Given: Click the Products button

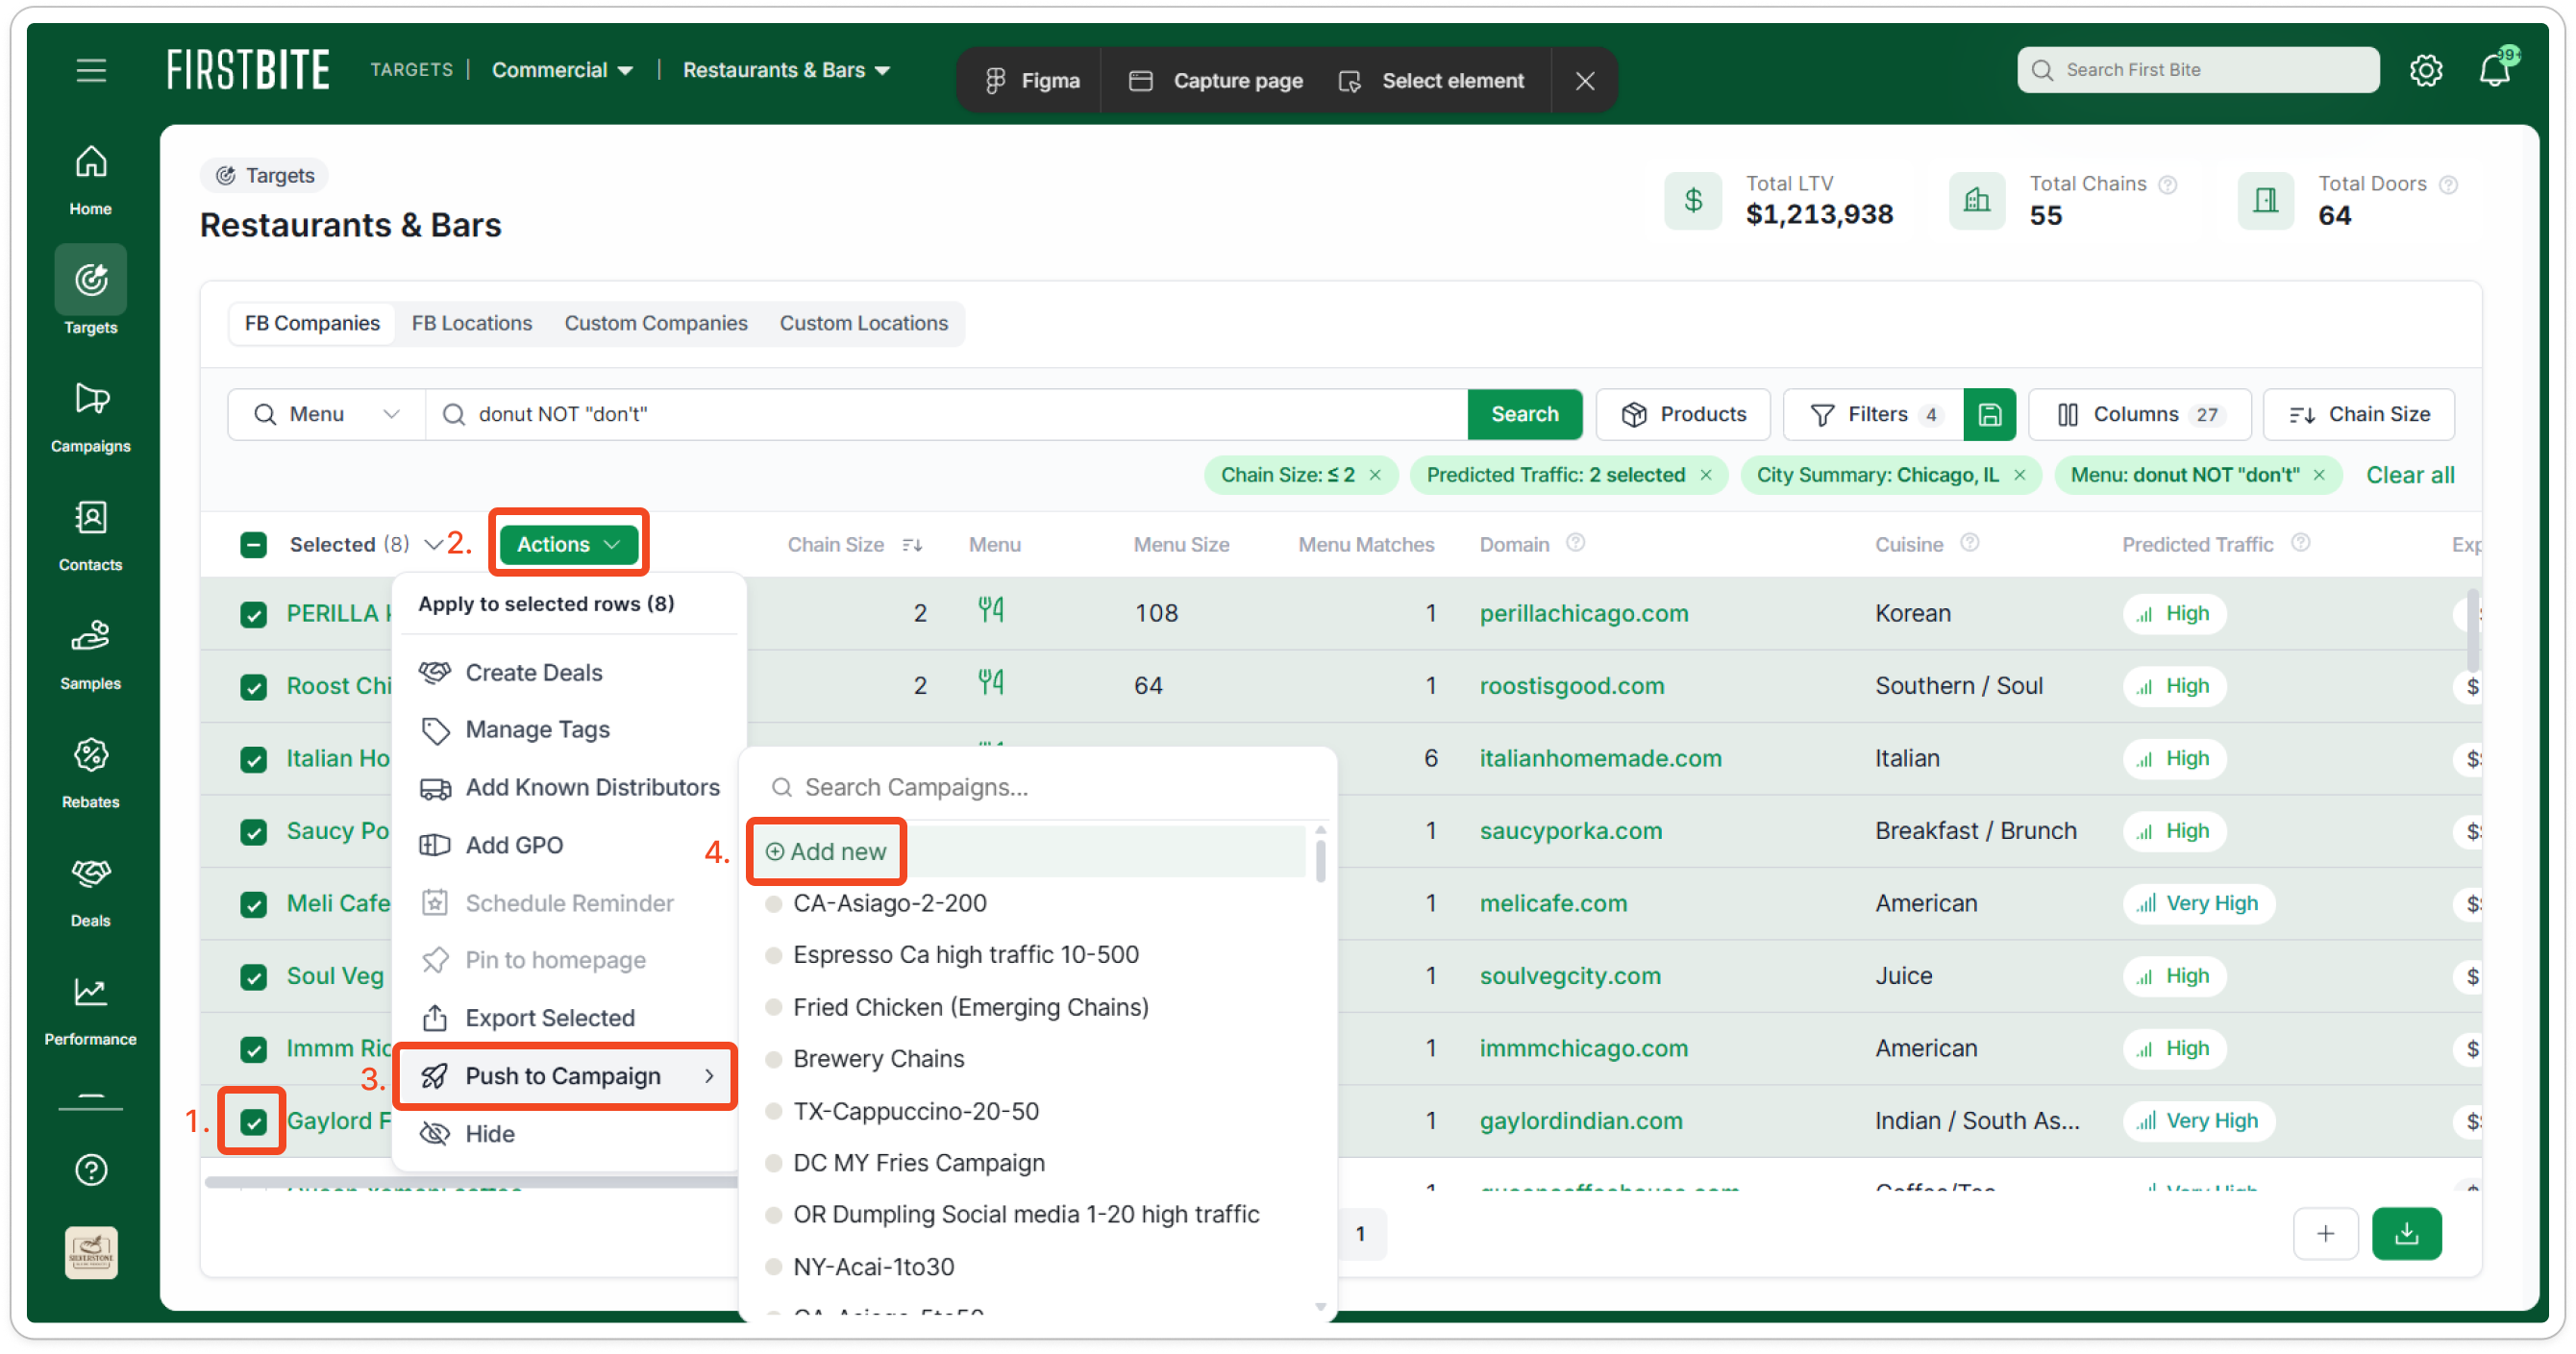Looking at the screenshot, I should 1683,414.
